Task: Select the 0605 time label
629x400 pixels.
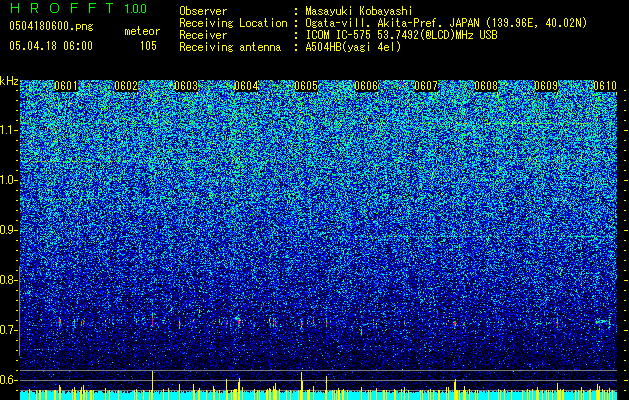Action: [x=306, y=86]
